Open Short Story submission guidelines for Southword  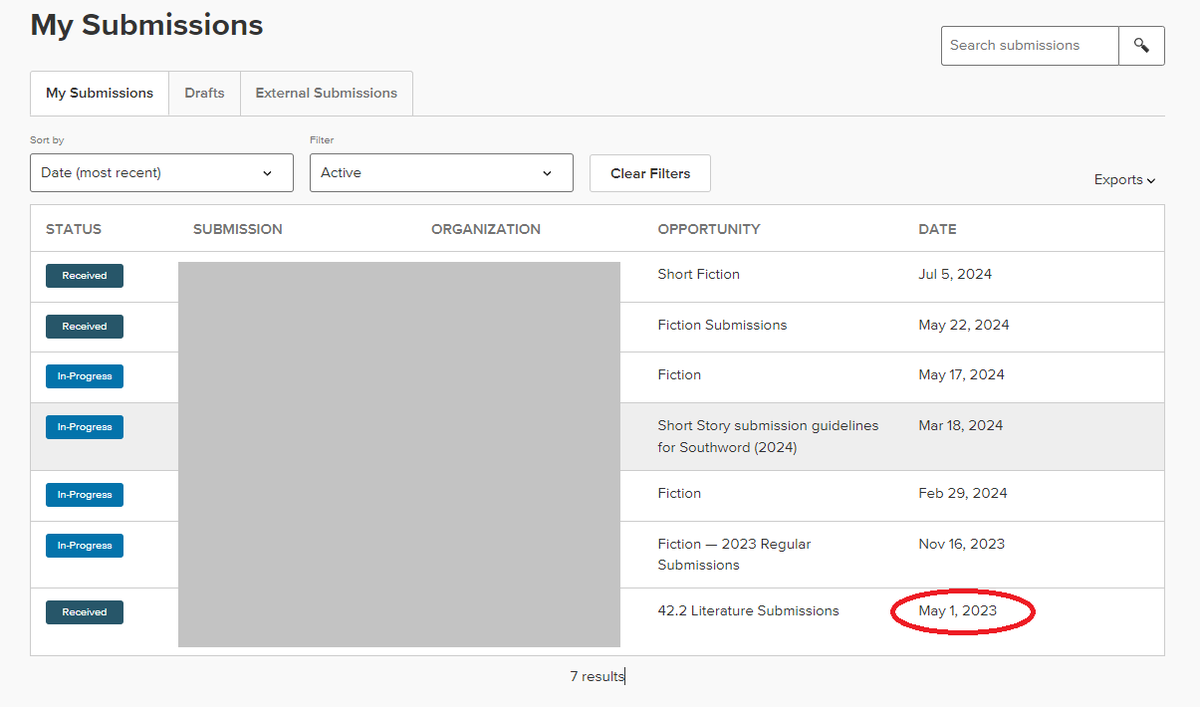coord(768,436)
